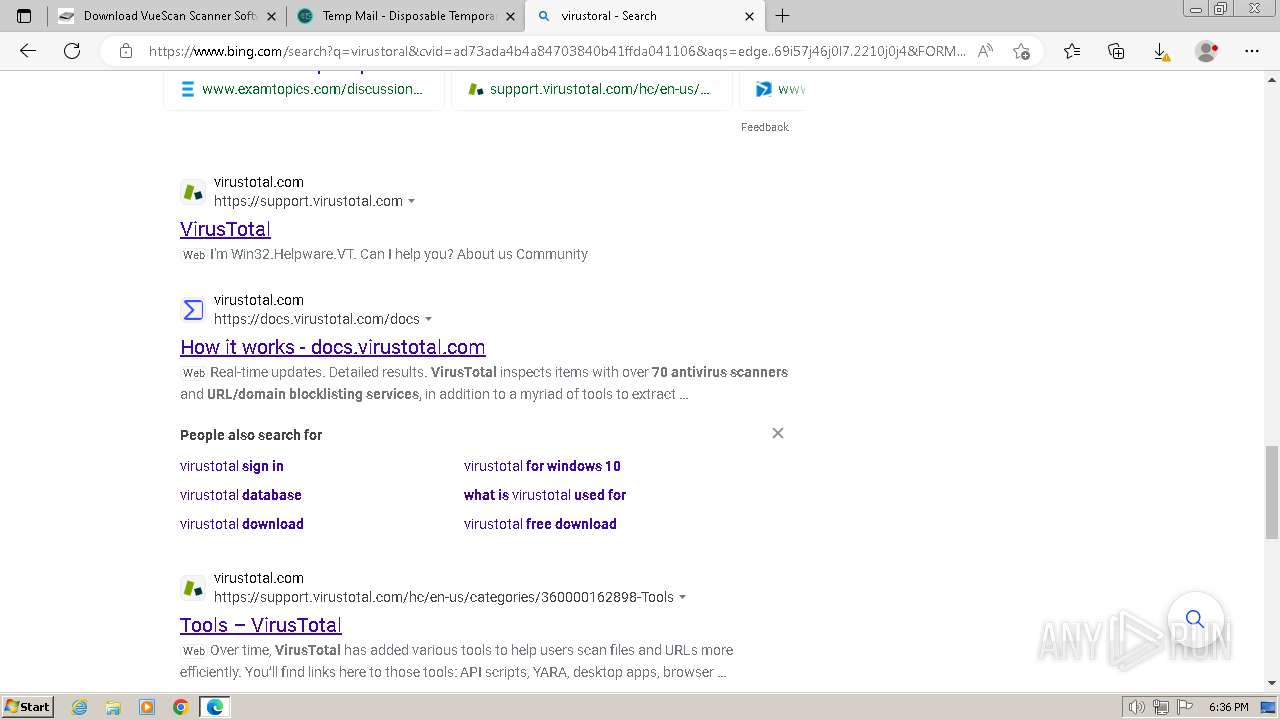The image size is (1280, 720).
Task: Expand dropdown next to support.virustotal.com URL
Action: pyautogui.click(x=412, y=201)
